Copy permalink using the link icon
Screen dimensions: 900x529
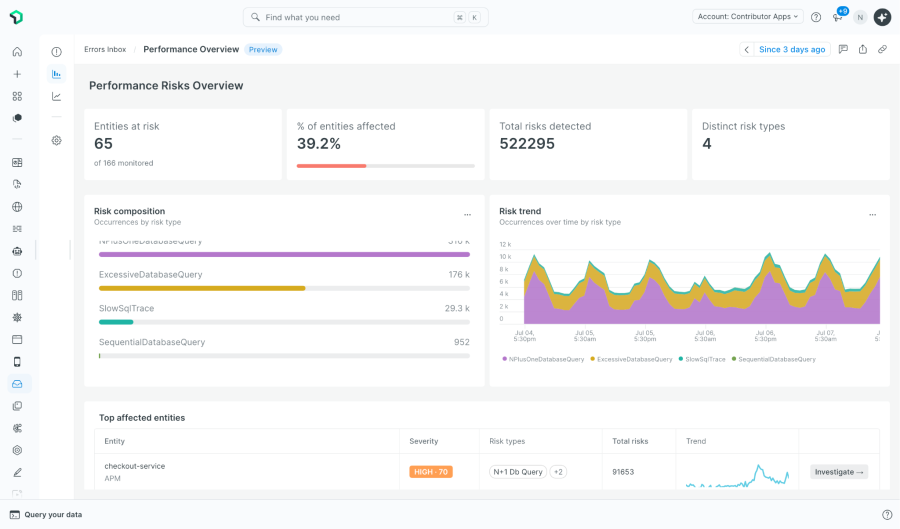[x=883, y=49]
